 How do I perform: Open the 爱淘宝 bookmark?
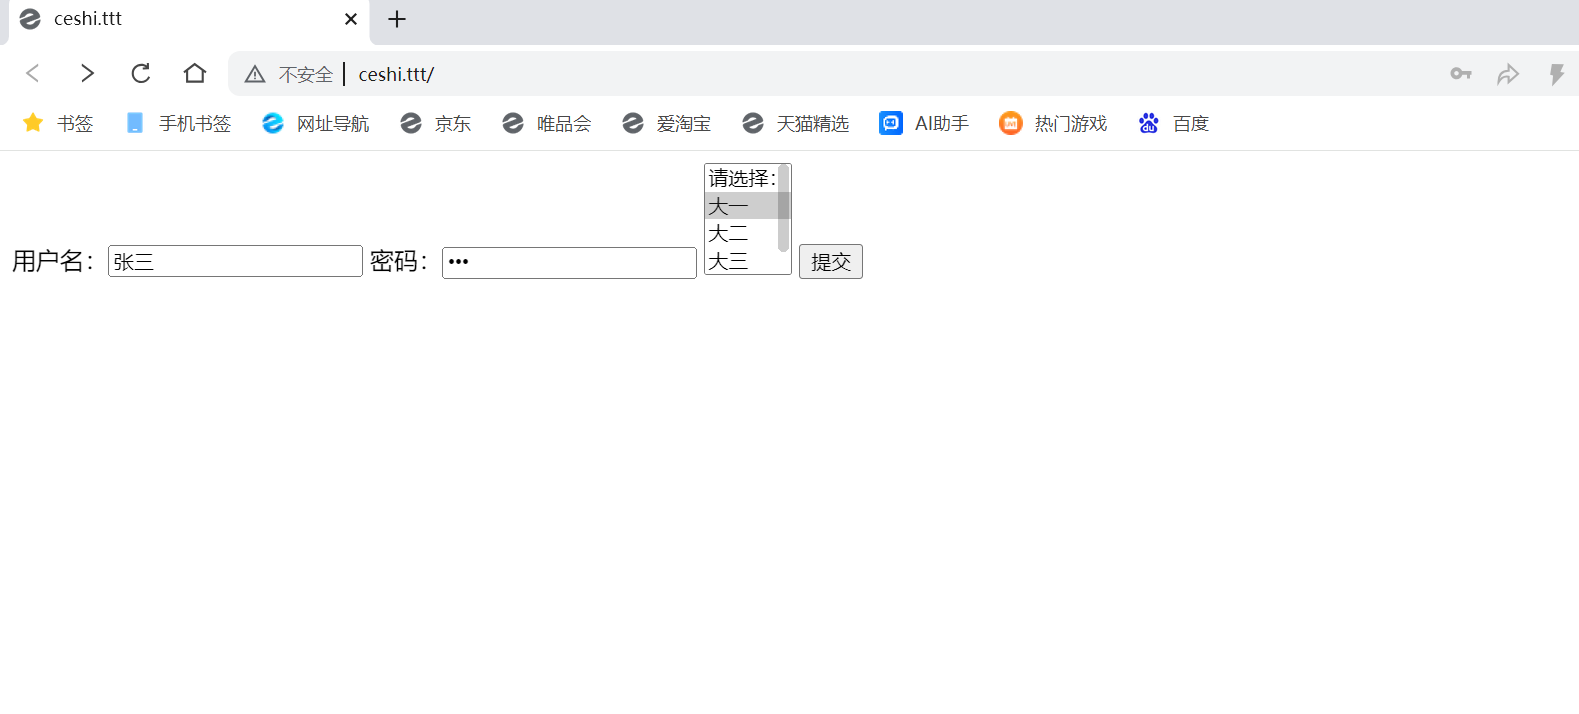pyautogui.click(x=667, y=123)
